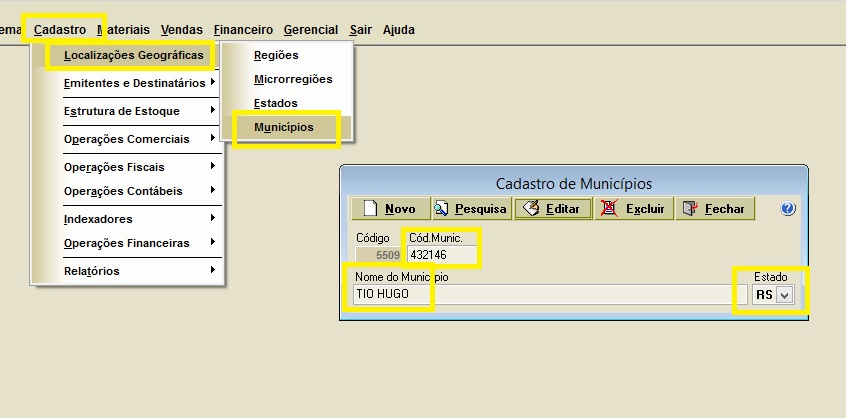Image resolution: width=846 pixels, height=418 pixels.
Task: Expand Operações Comerciais submenu
Action: [x=127, y=139]
